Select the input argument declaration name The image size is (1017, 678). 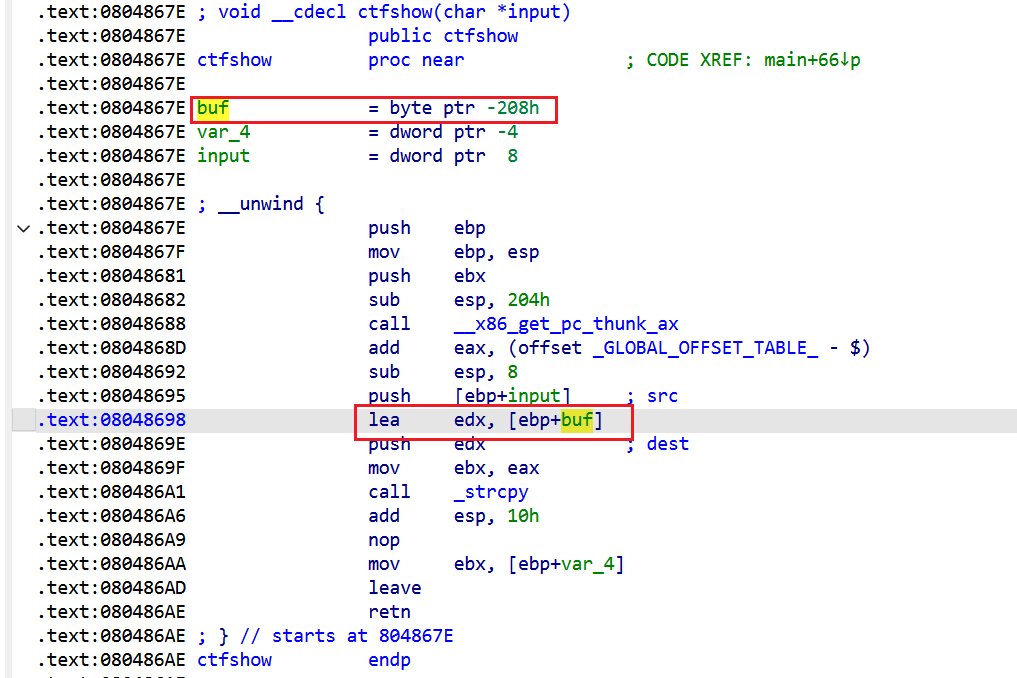(223, 156)
